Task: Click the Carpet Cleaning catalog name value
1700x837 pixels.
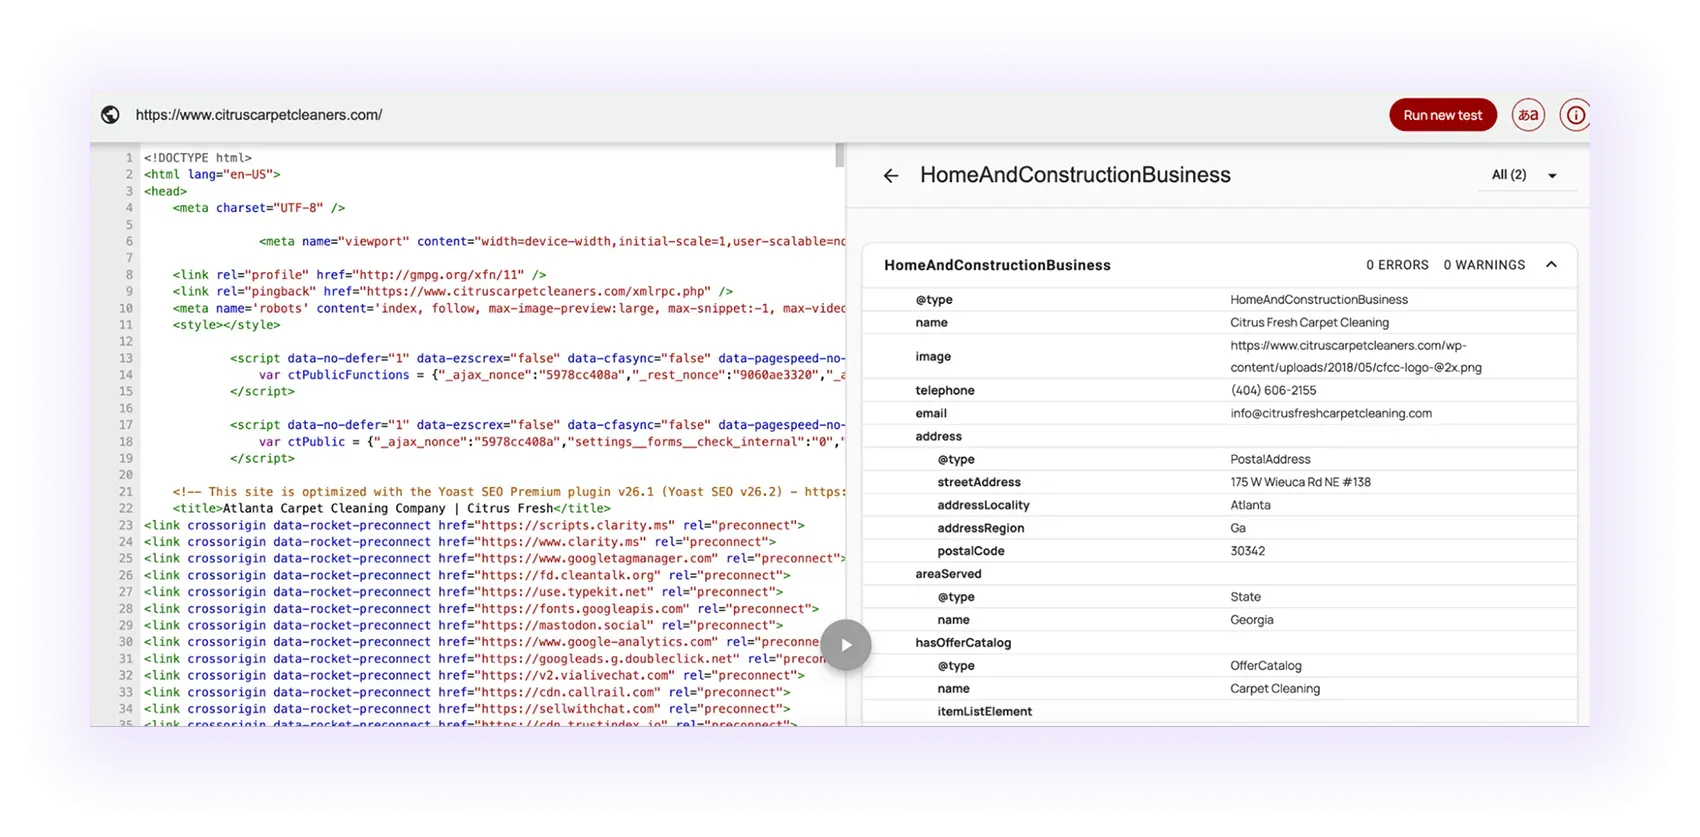Action: click(1275, 690)
